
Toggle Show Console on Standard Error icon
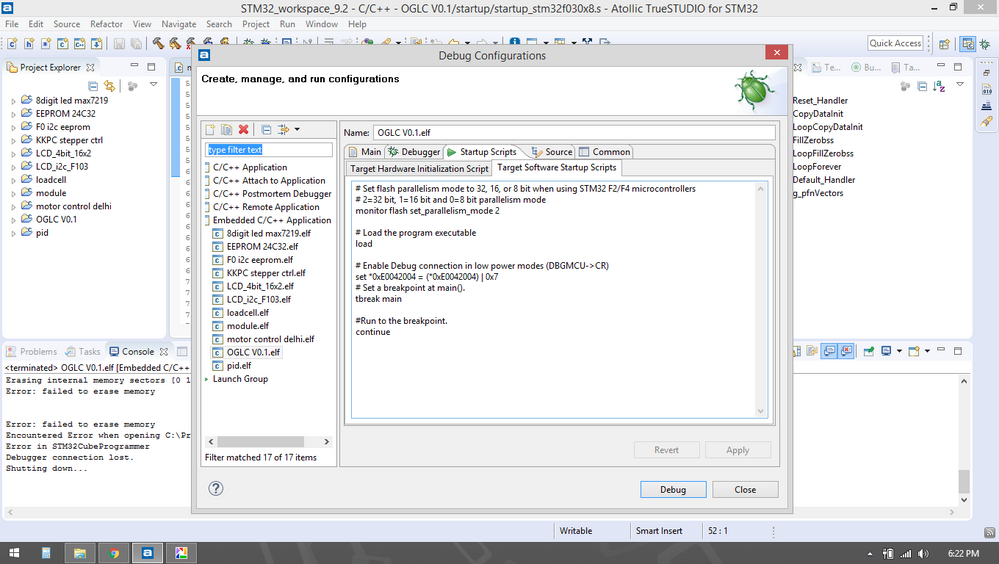coord(846,351)
